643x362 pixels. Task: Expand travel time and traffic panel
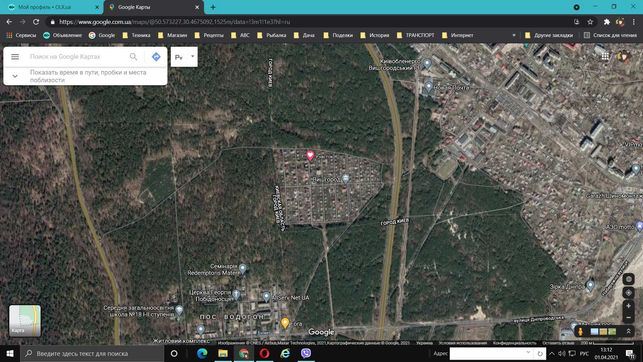tap(15, 76)
